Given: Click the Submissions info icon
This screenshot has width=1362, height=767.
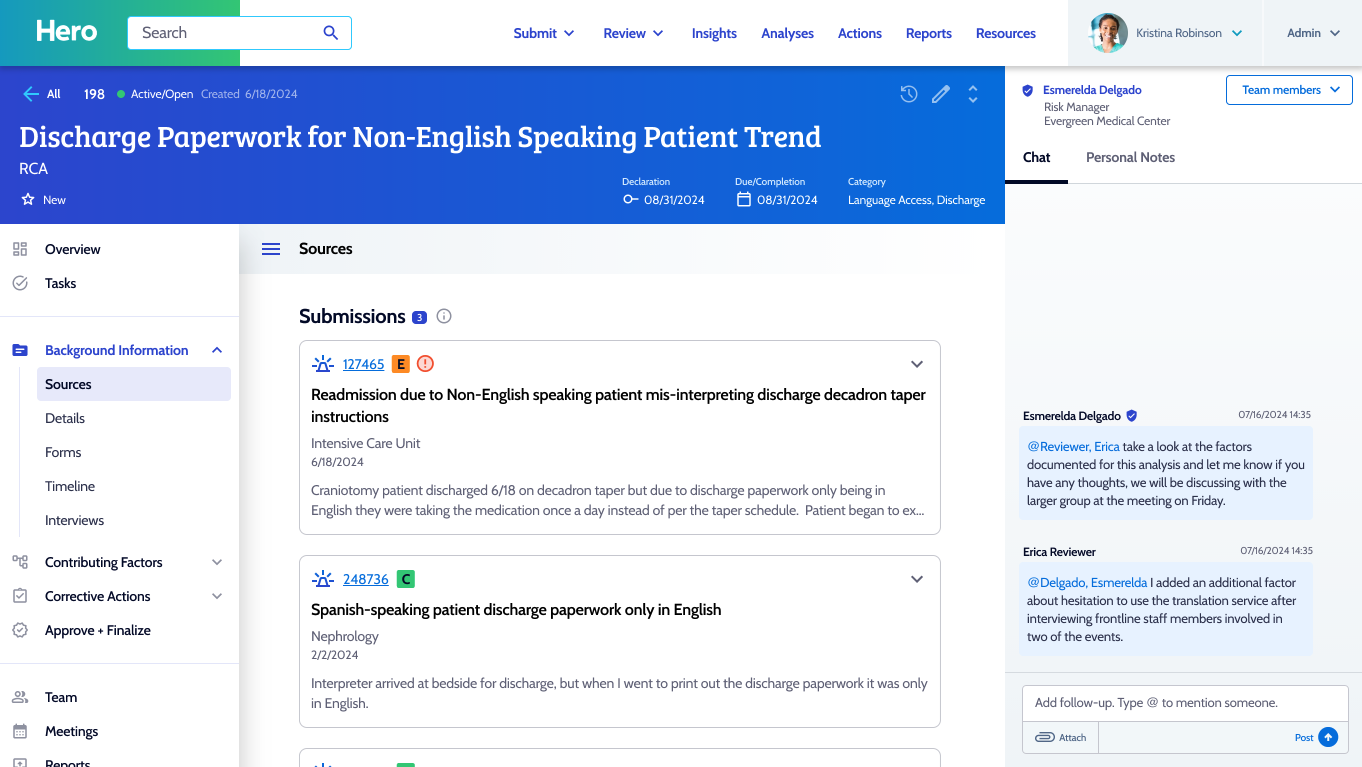Looking at the screenshot, I should click(444, 317).
